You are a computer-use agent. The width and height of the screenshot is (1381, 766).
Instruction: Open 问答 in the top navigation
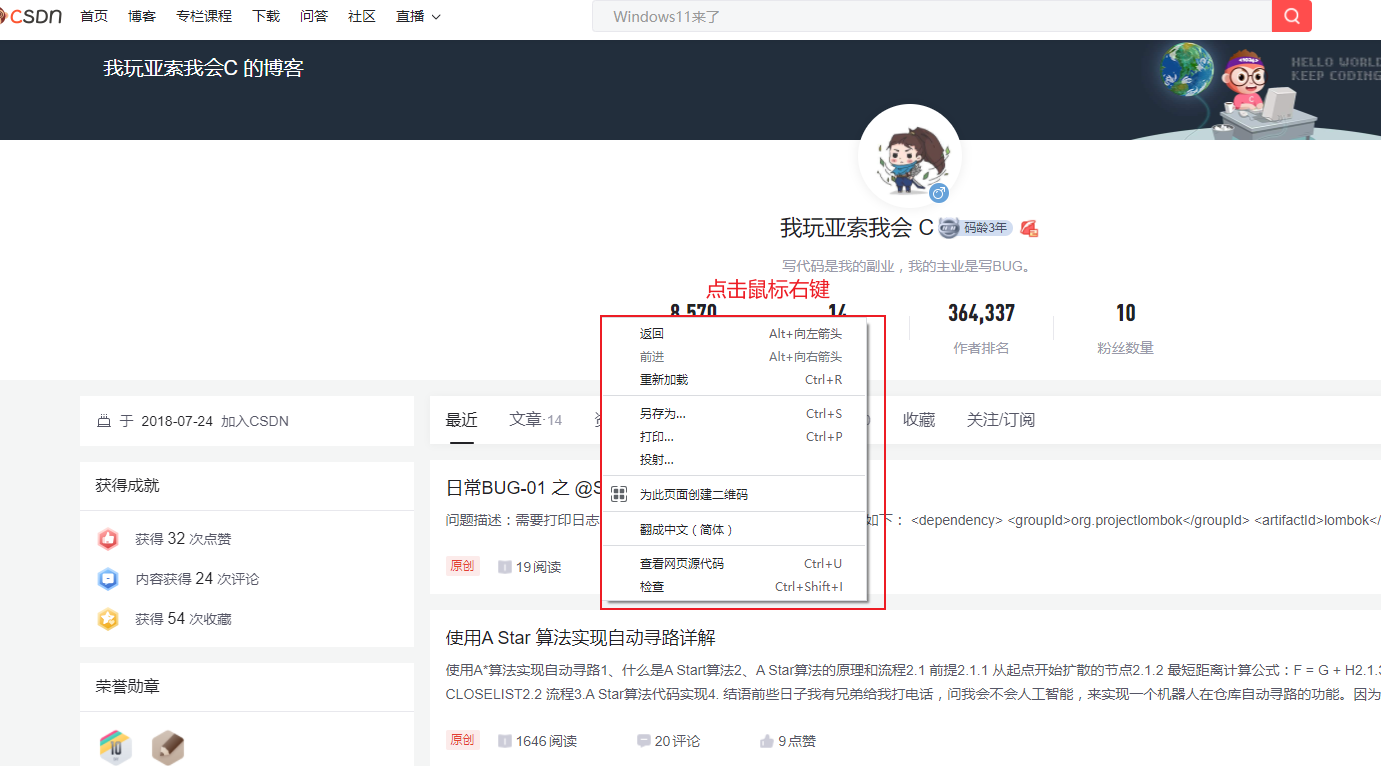pyautogui.click(x=314, y=16)
